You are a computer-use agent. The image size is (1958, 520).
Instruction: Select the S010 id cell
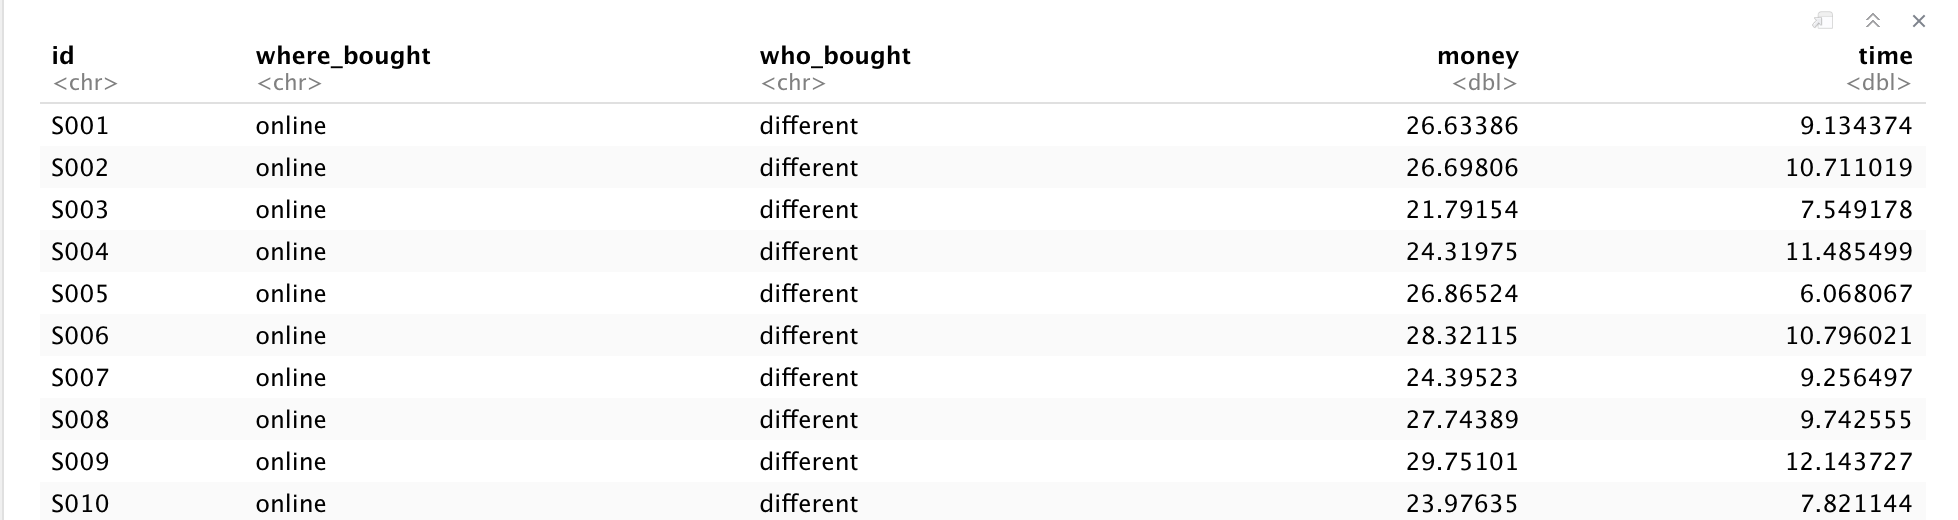[x=80, y=504]
